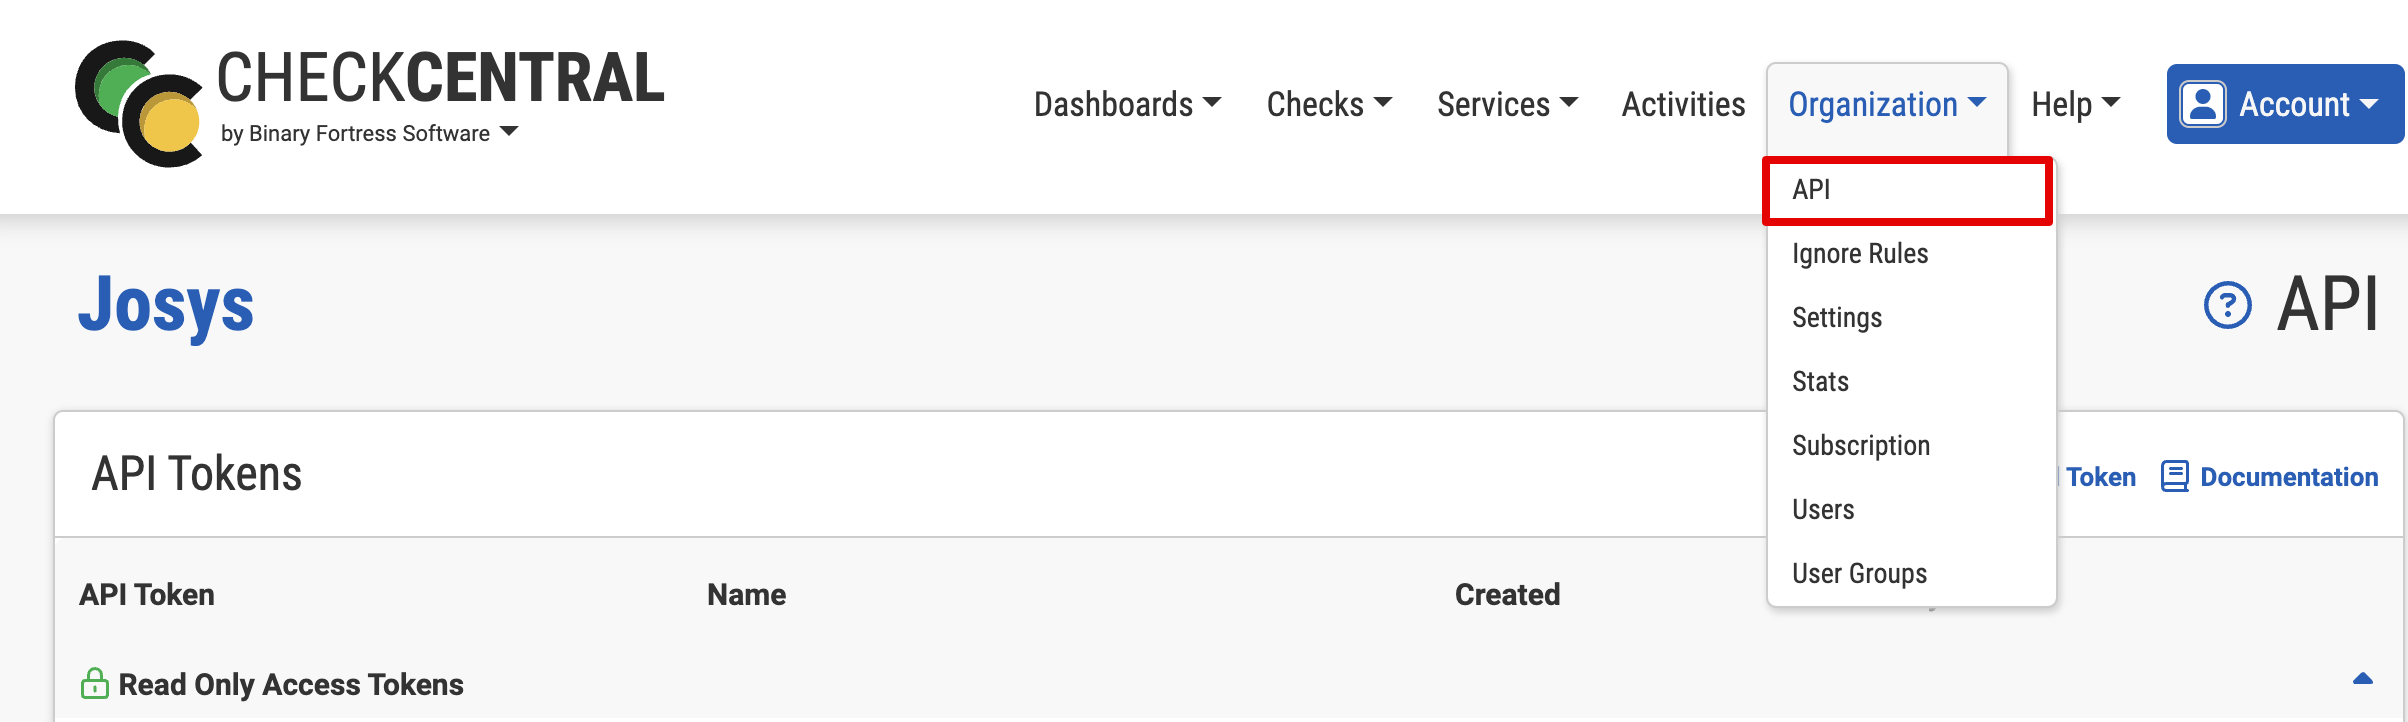2408x722 pixels.
Task: Open Subscription from the Organization menu
Action: [1861, 446]
